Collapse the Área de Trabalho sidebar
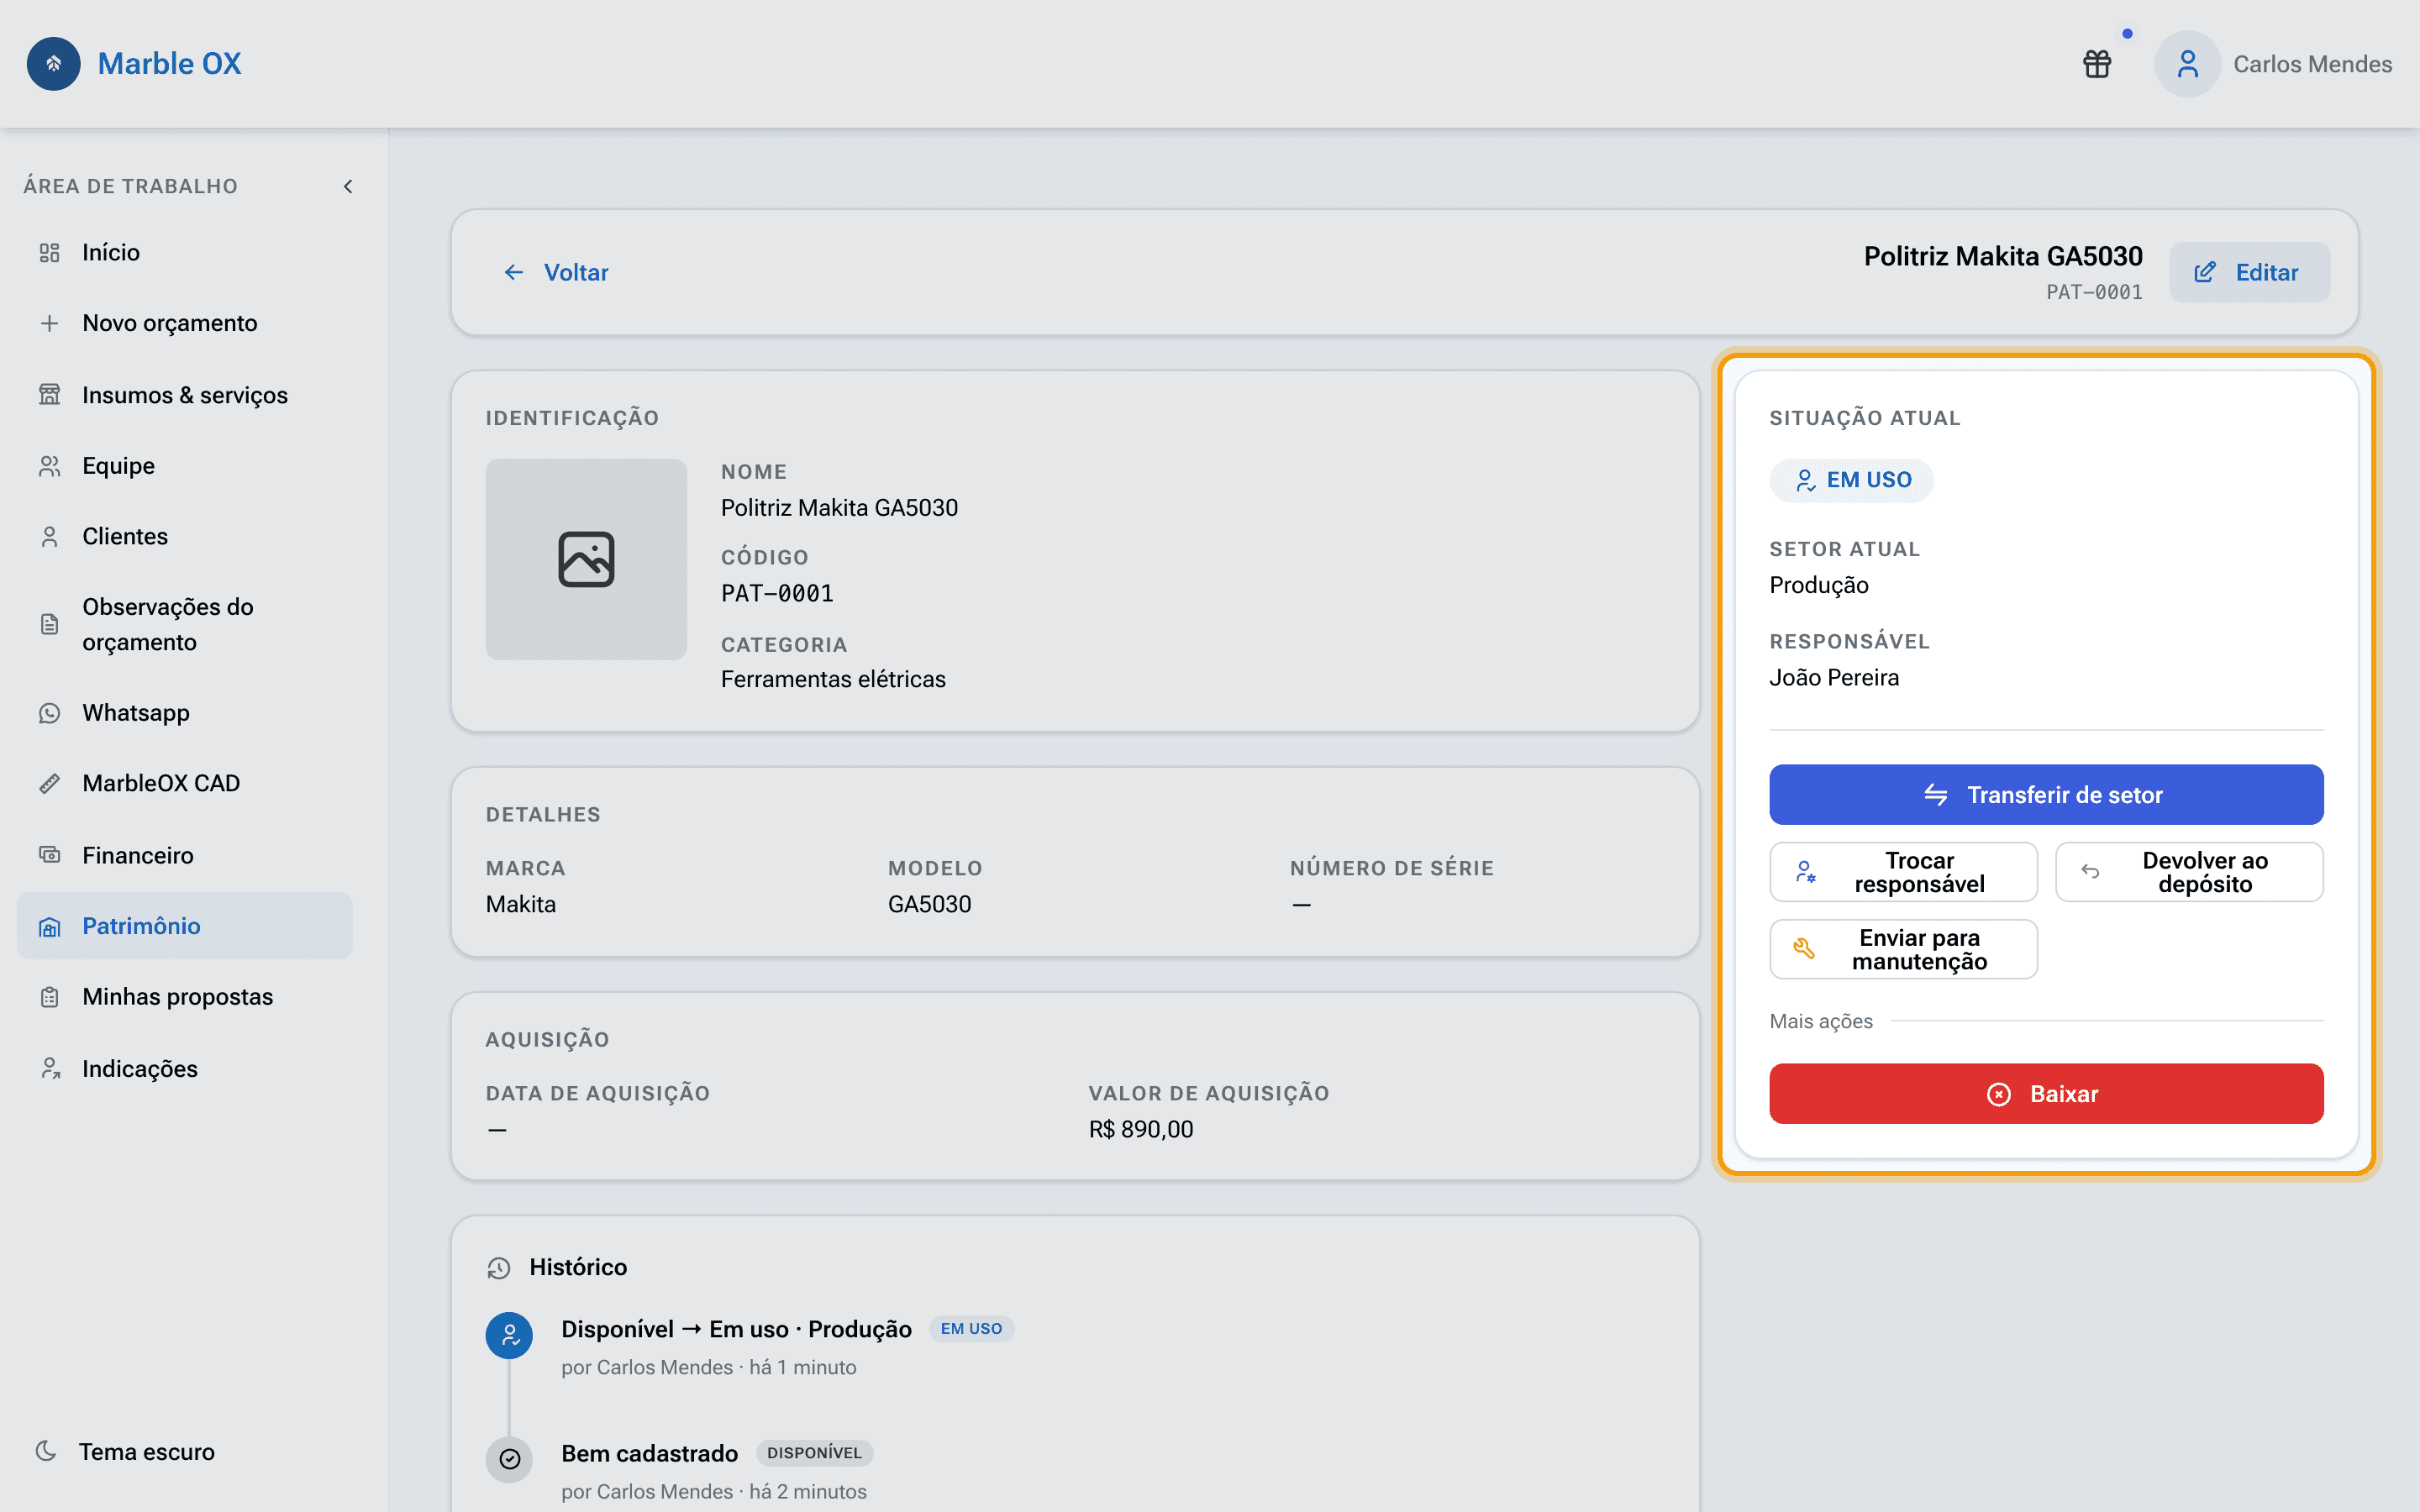2420x1512 pixels. 348,186
